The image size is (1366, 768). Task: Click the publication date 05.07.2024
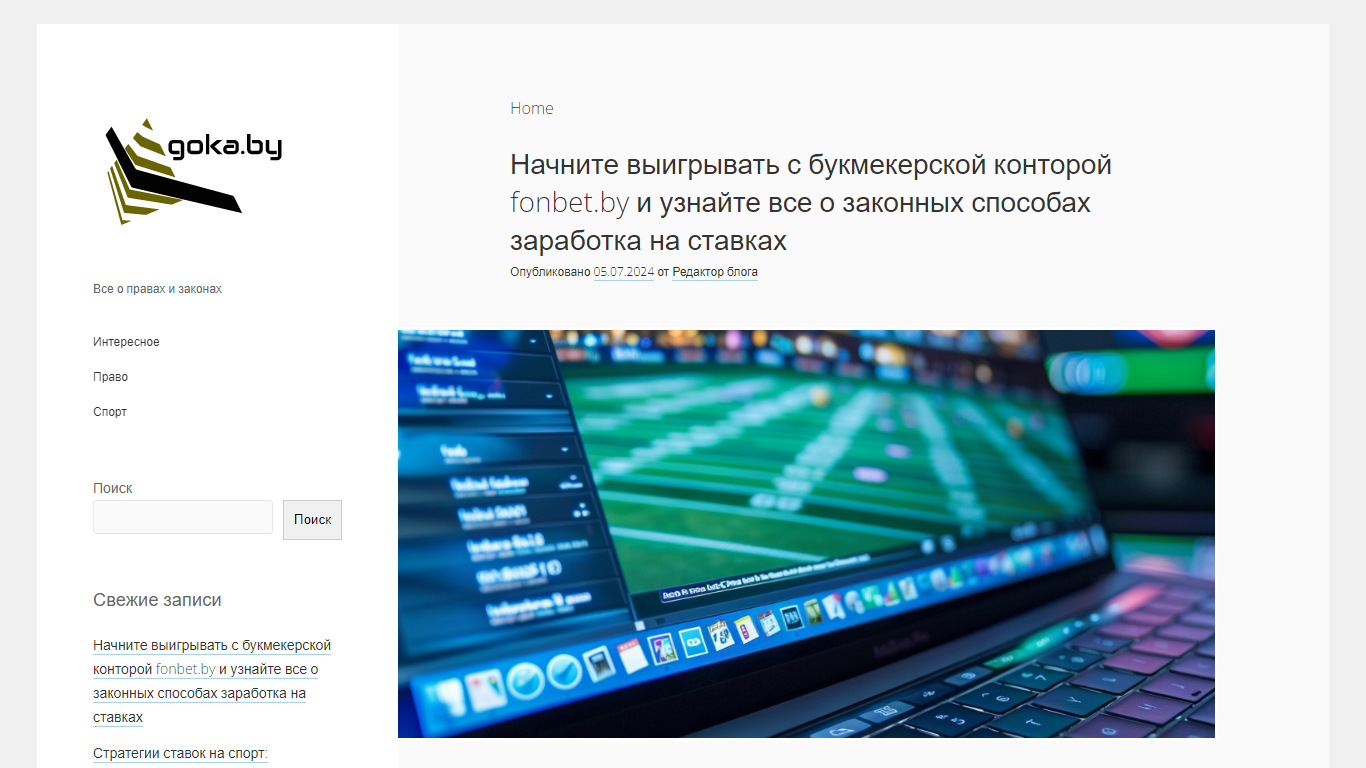coord(624,272)
